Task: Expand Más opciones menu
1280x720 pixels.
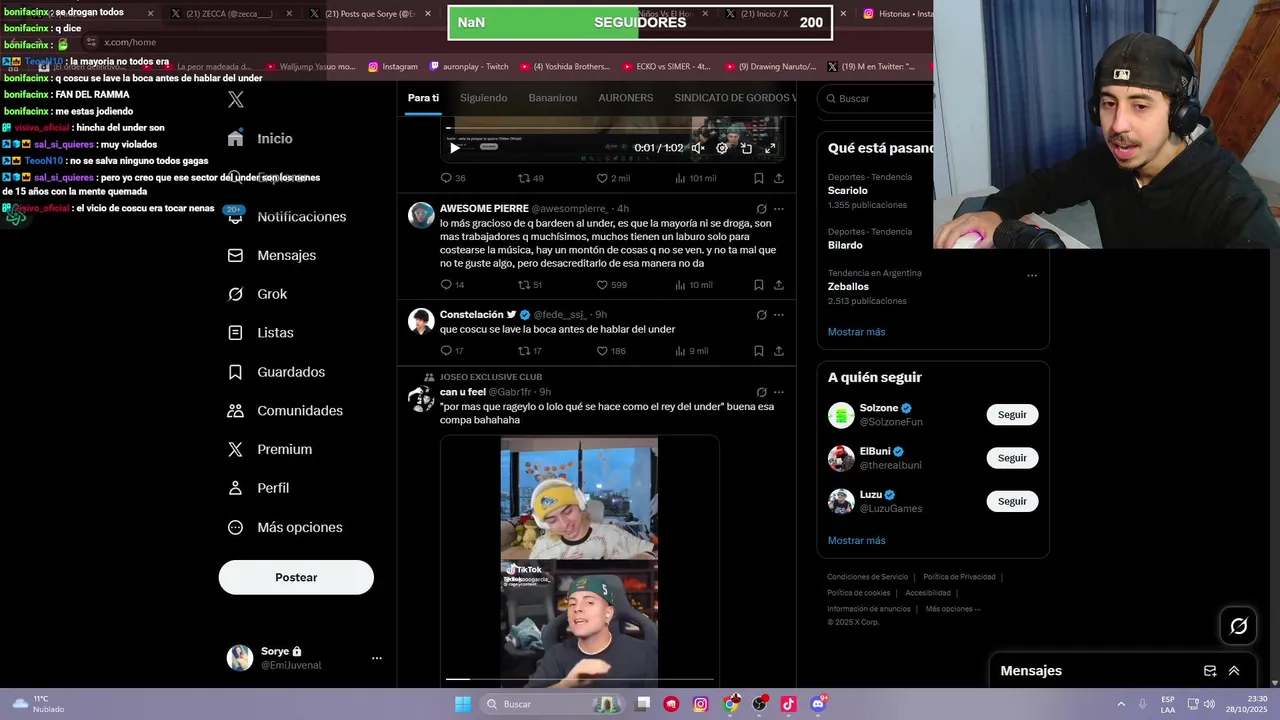Action: (x=285, y=527)
